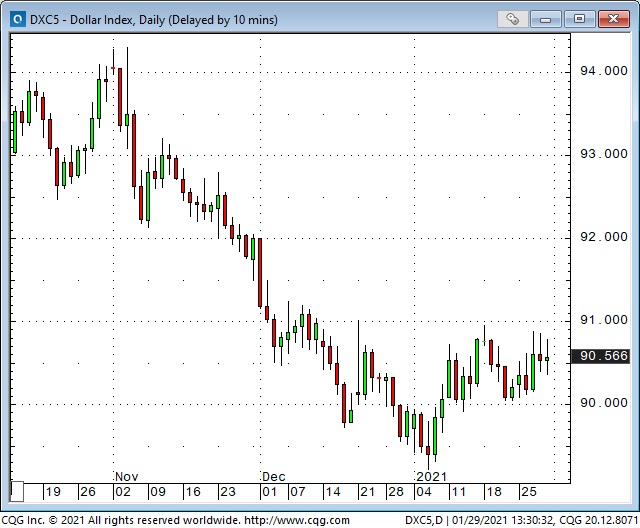Close the DXC5 Dollar Index chart
Image resolution: width=640 pixels, height=528 pixels.
click(x=613, y=19)
